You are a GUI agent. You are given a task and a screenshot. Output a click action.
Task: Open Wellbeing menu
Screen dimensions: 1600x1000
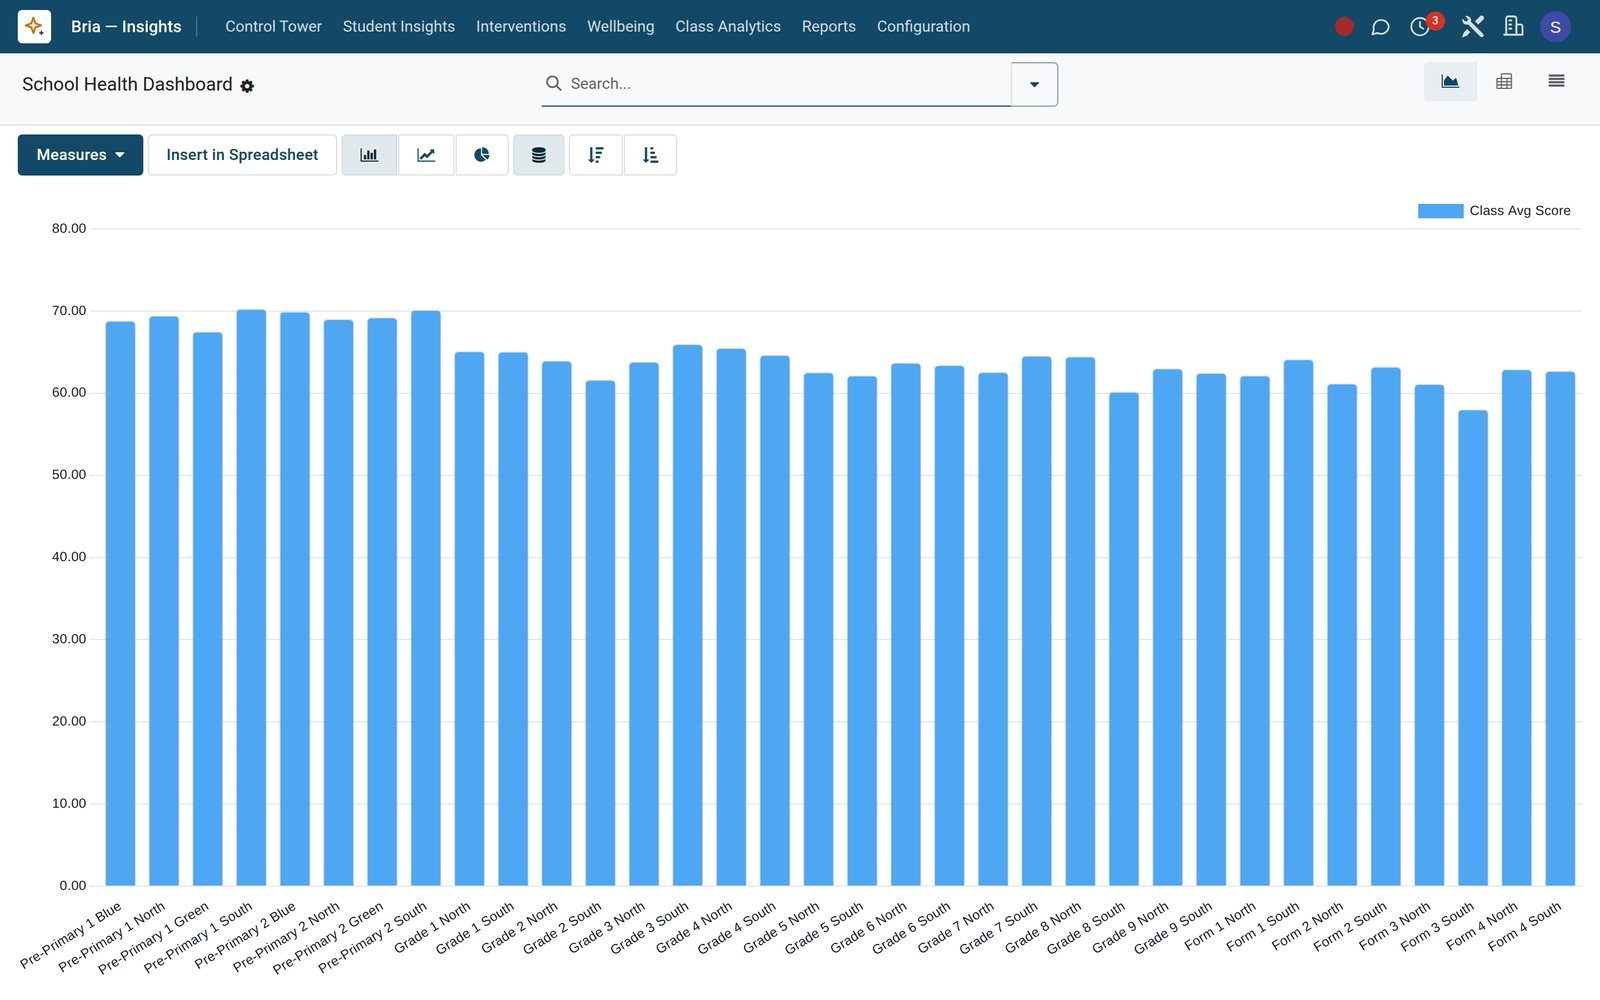[x=620, y=27]
